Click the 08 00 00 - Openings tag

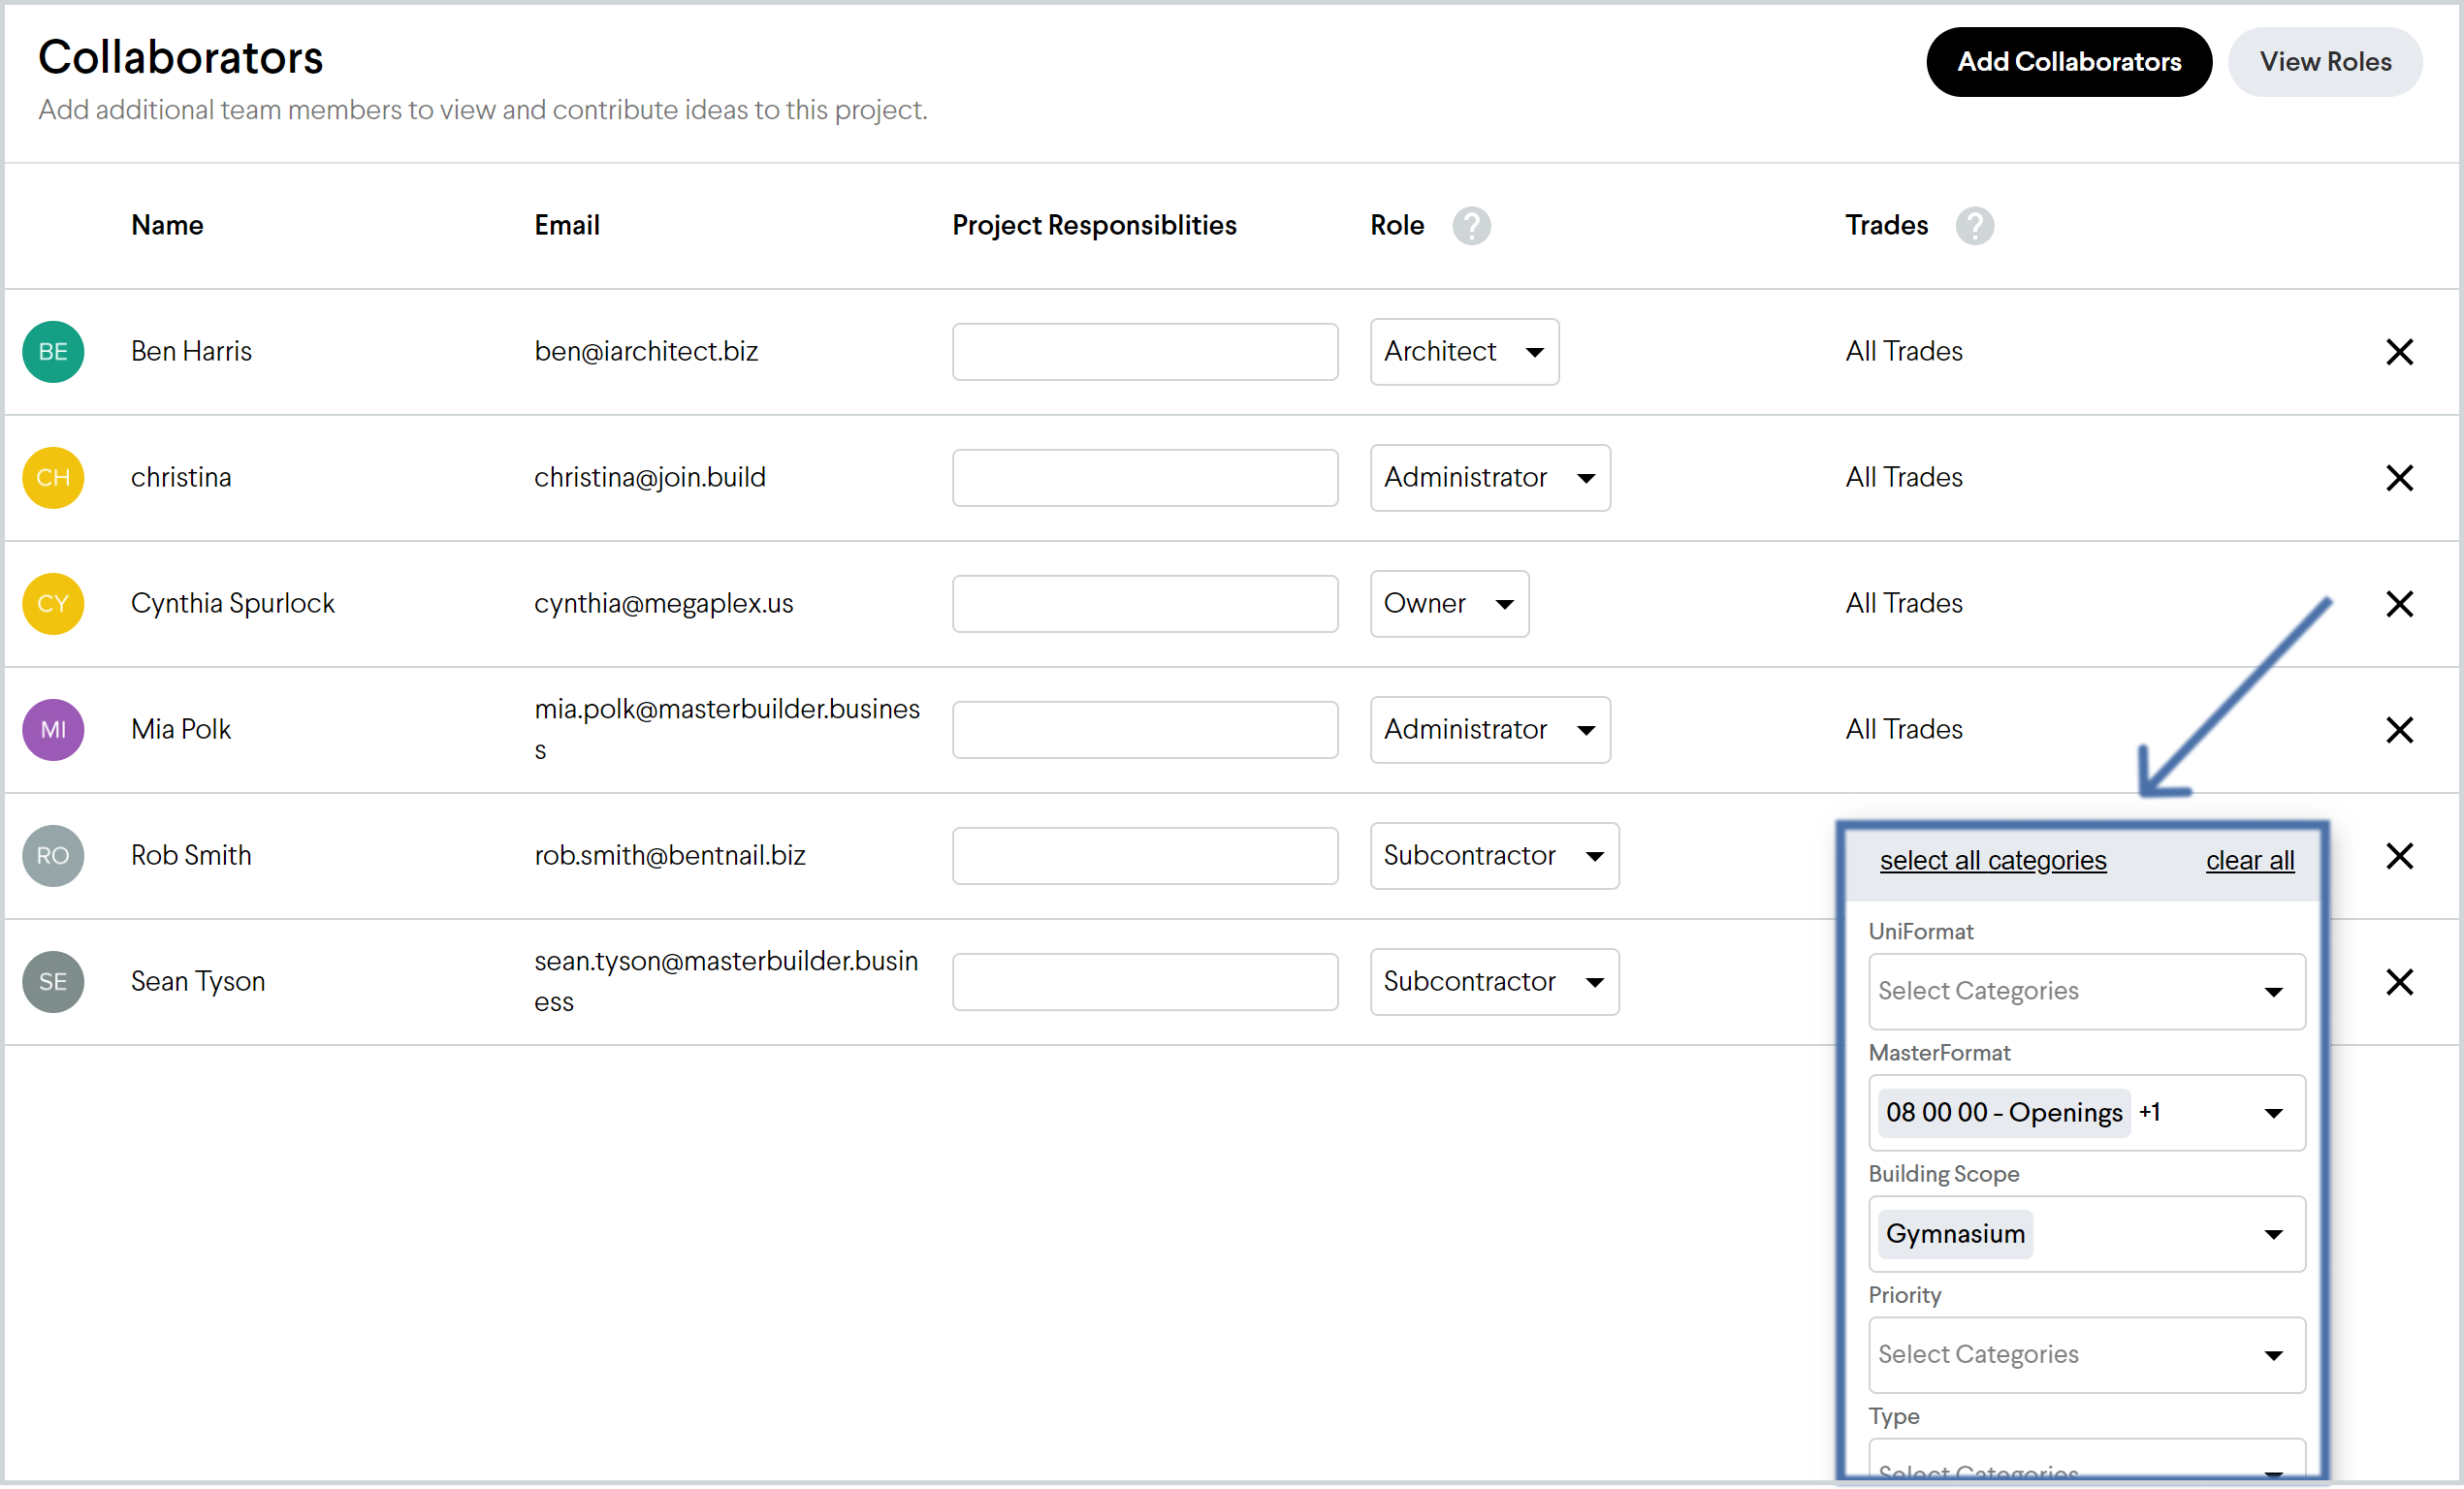pos(2004,1113)
